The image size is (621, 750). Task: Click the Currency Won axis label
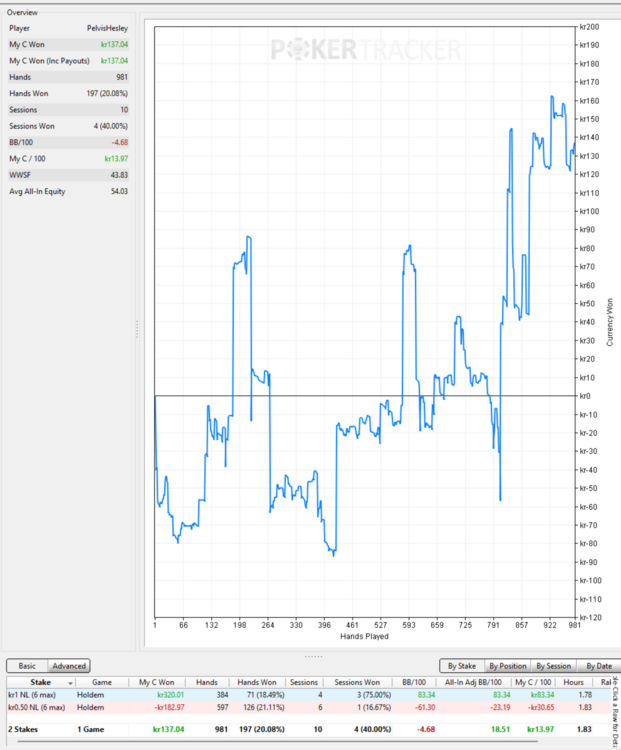coord(610,322)
